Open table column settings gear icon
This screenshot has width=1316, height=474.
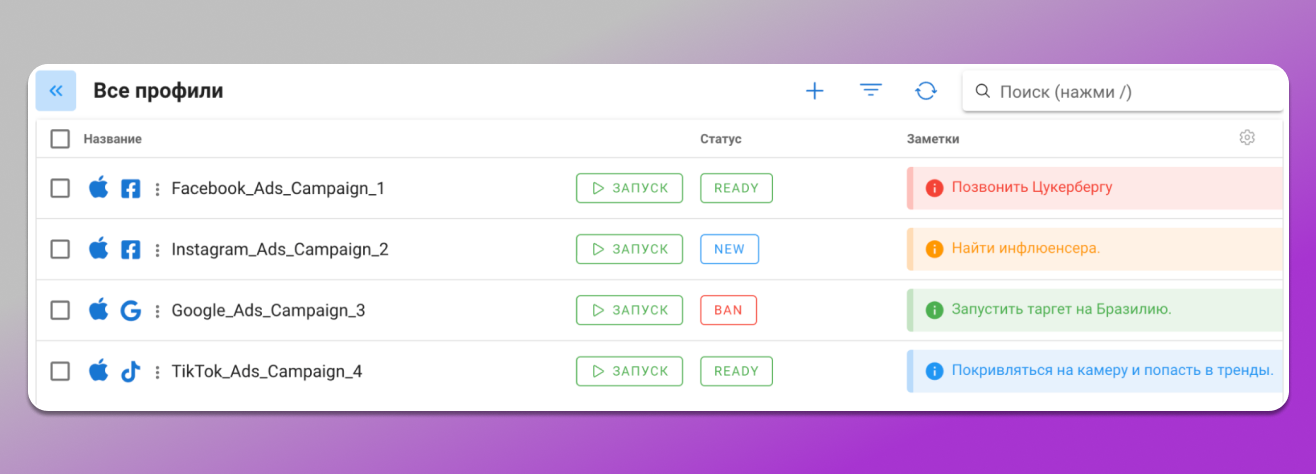coord(1247,138)
